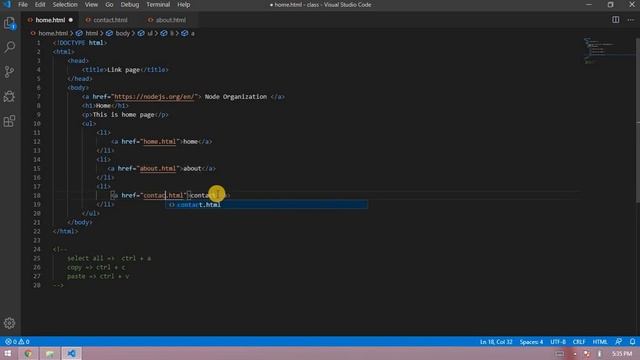Click the 'paste => ctrl + v' comment line
640x360 pixels.
pyautogui.click(x=98, y=276)
